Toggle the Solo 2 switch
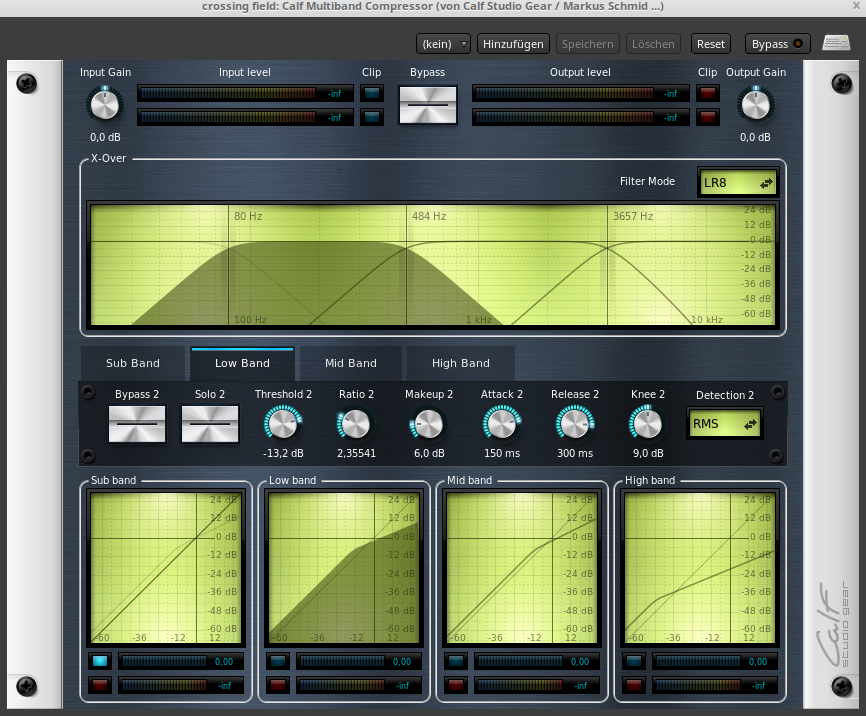 (x=210, y=424)
